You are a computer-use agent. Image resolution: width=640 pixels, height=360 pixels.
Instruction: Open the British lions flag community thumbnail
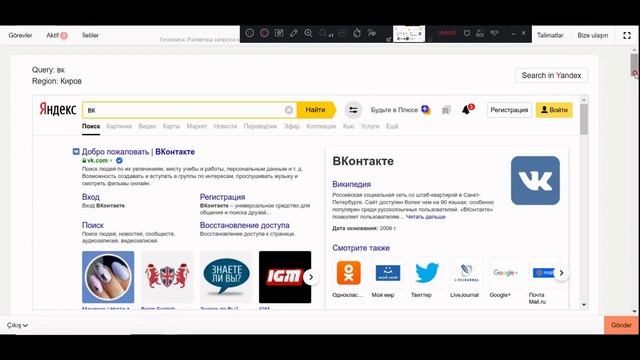[167, 277]
